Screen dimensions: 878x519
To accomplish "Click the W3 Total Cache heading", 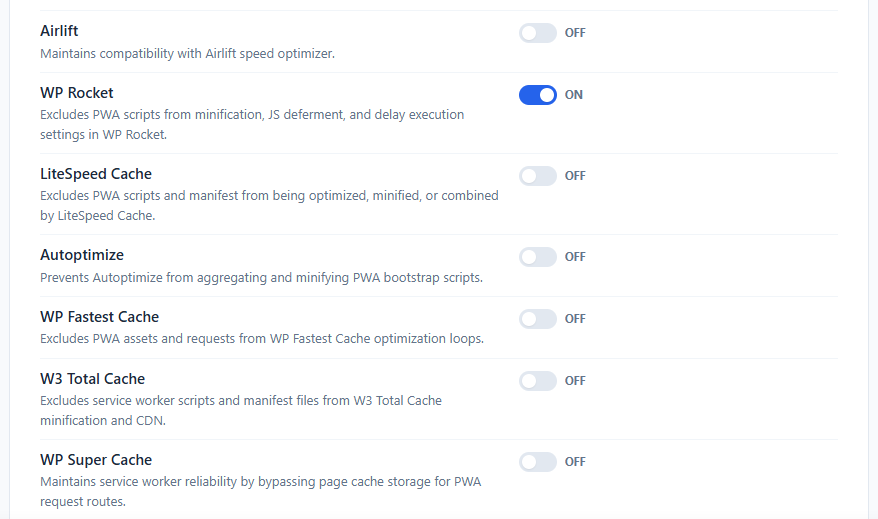I will point(92,379).
